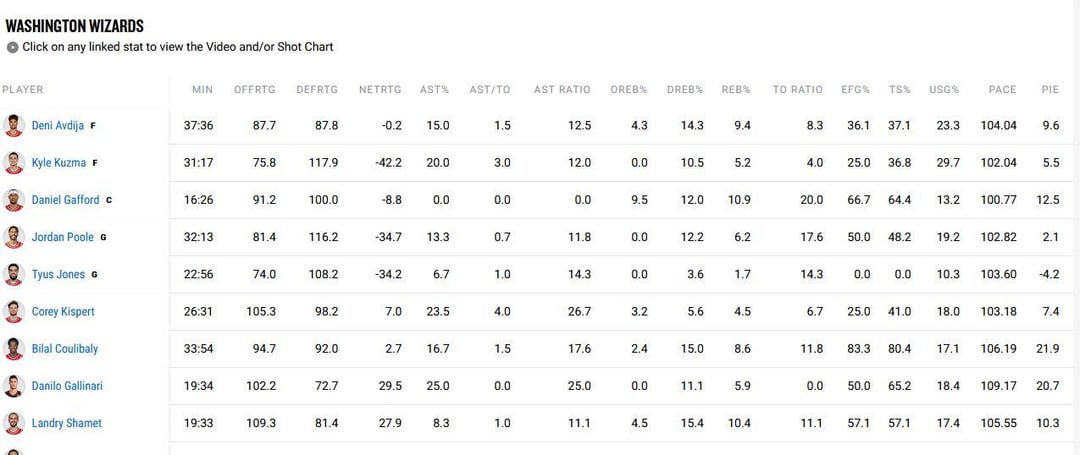Open the Jordan Poole player link
Image resolution: width=1080 pixels, height=455 pixels.
(62, 237)
